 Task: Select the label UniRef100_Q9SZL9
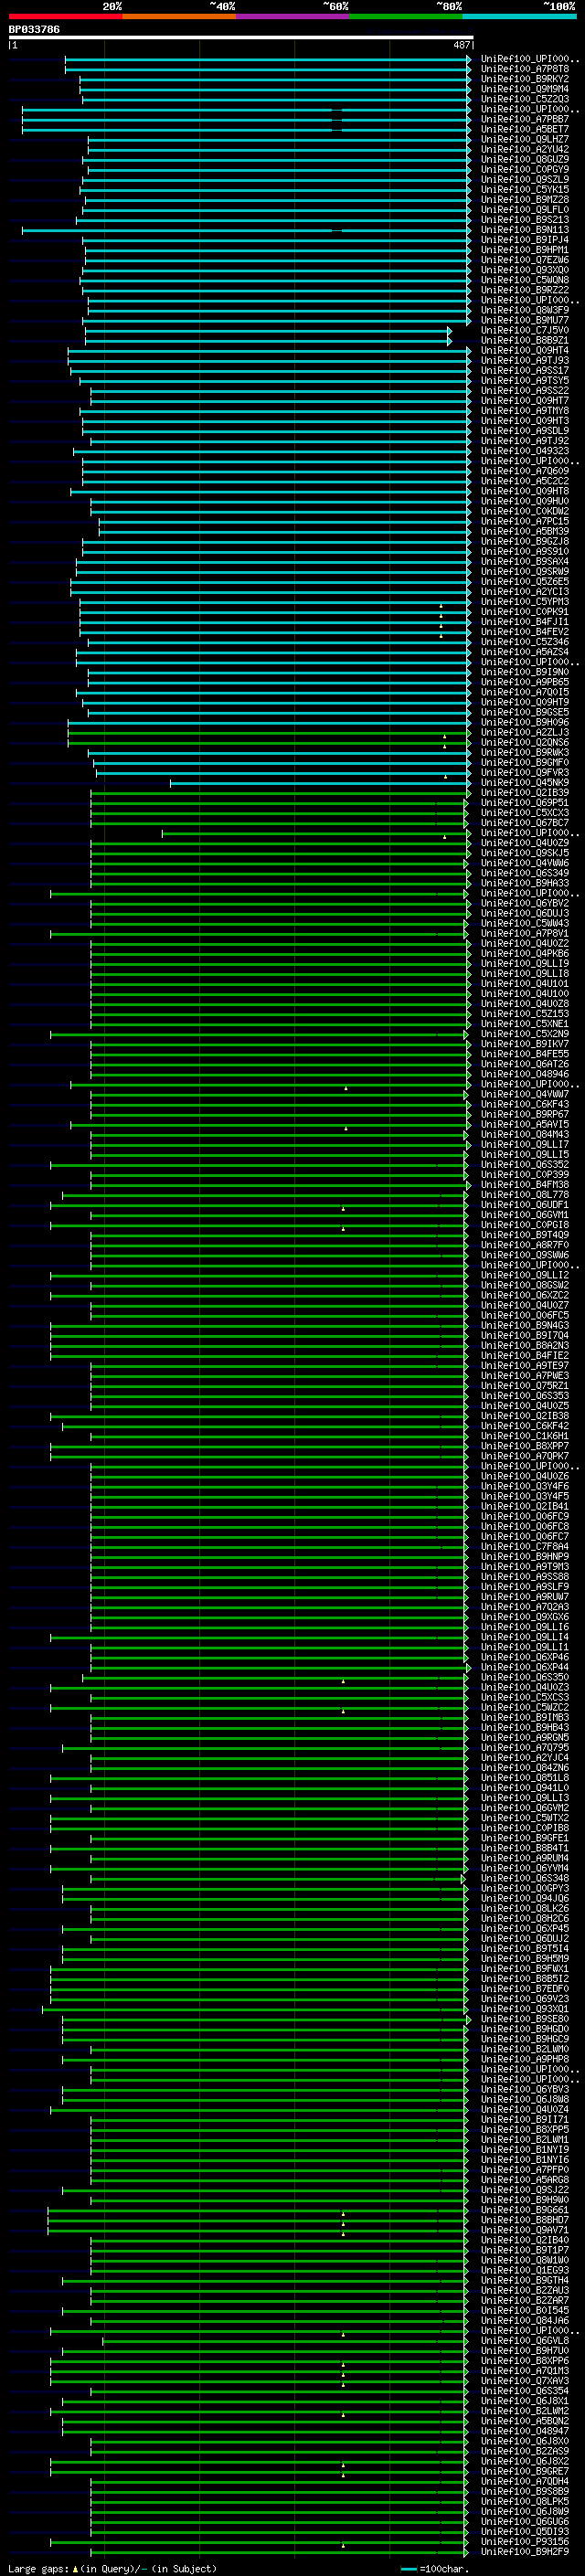pos(525,179)
